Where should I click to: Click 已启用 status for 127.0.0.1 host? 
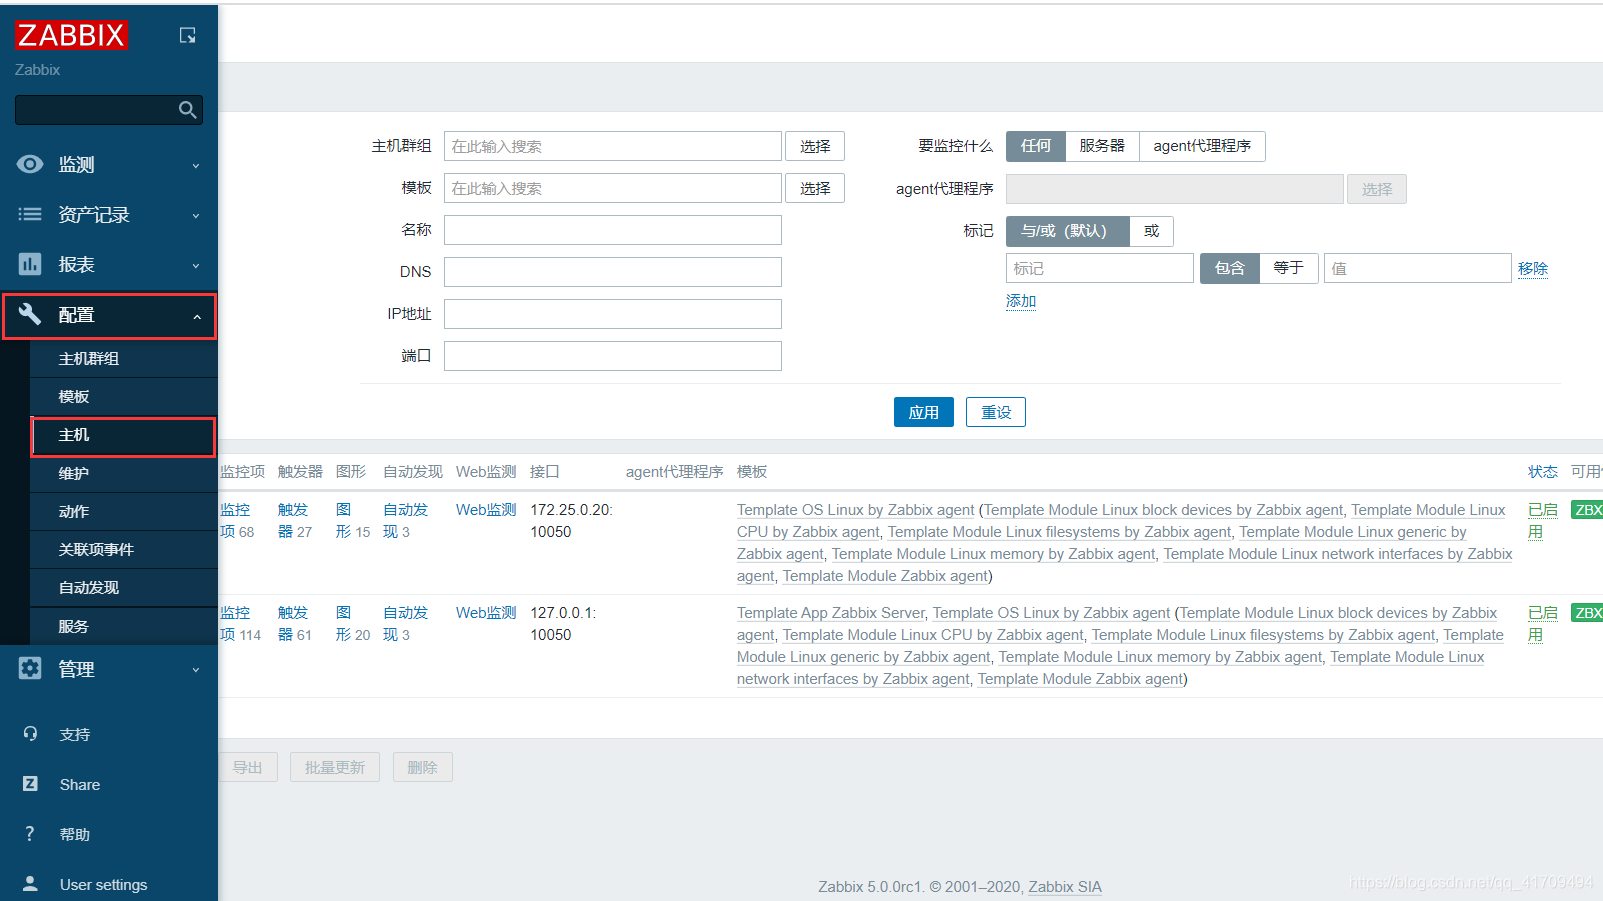click(x=1543, y=624)
